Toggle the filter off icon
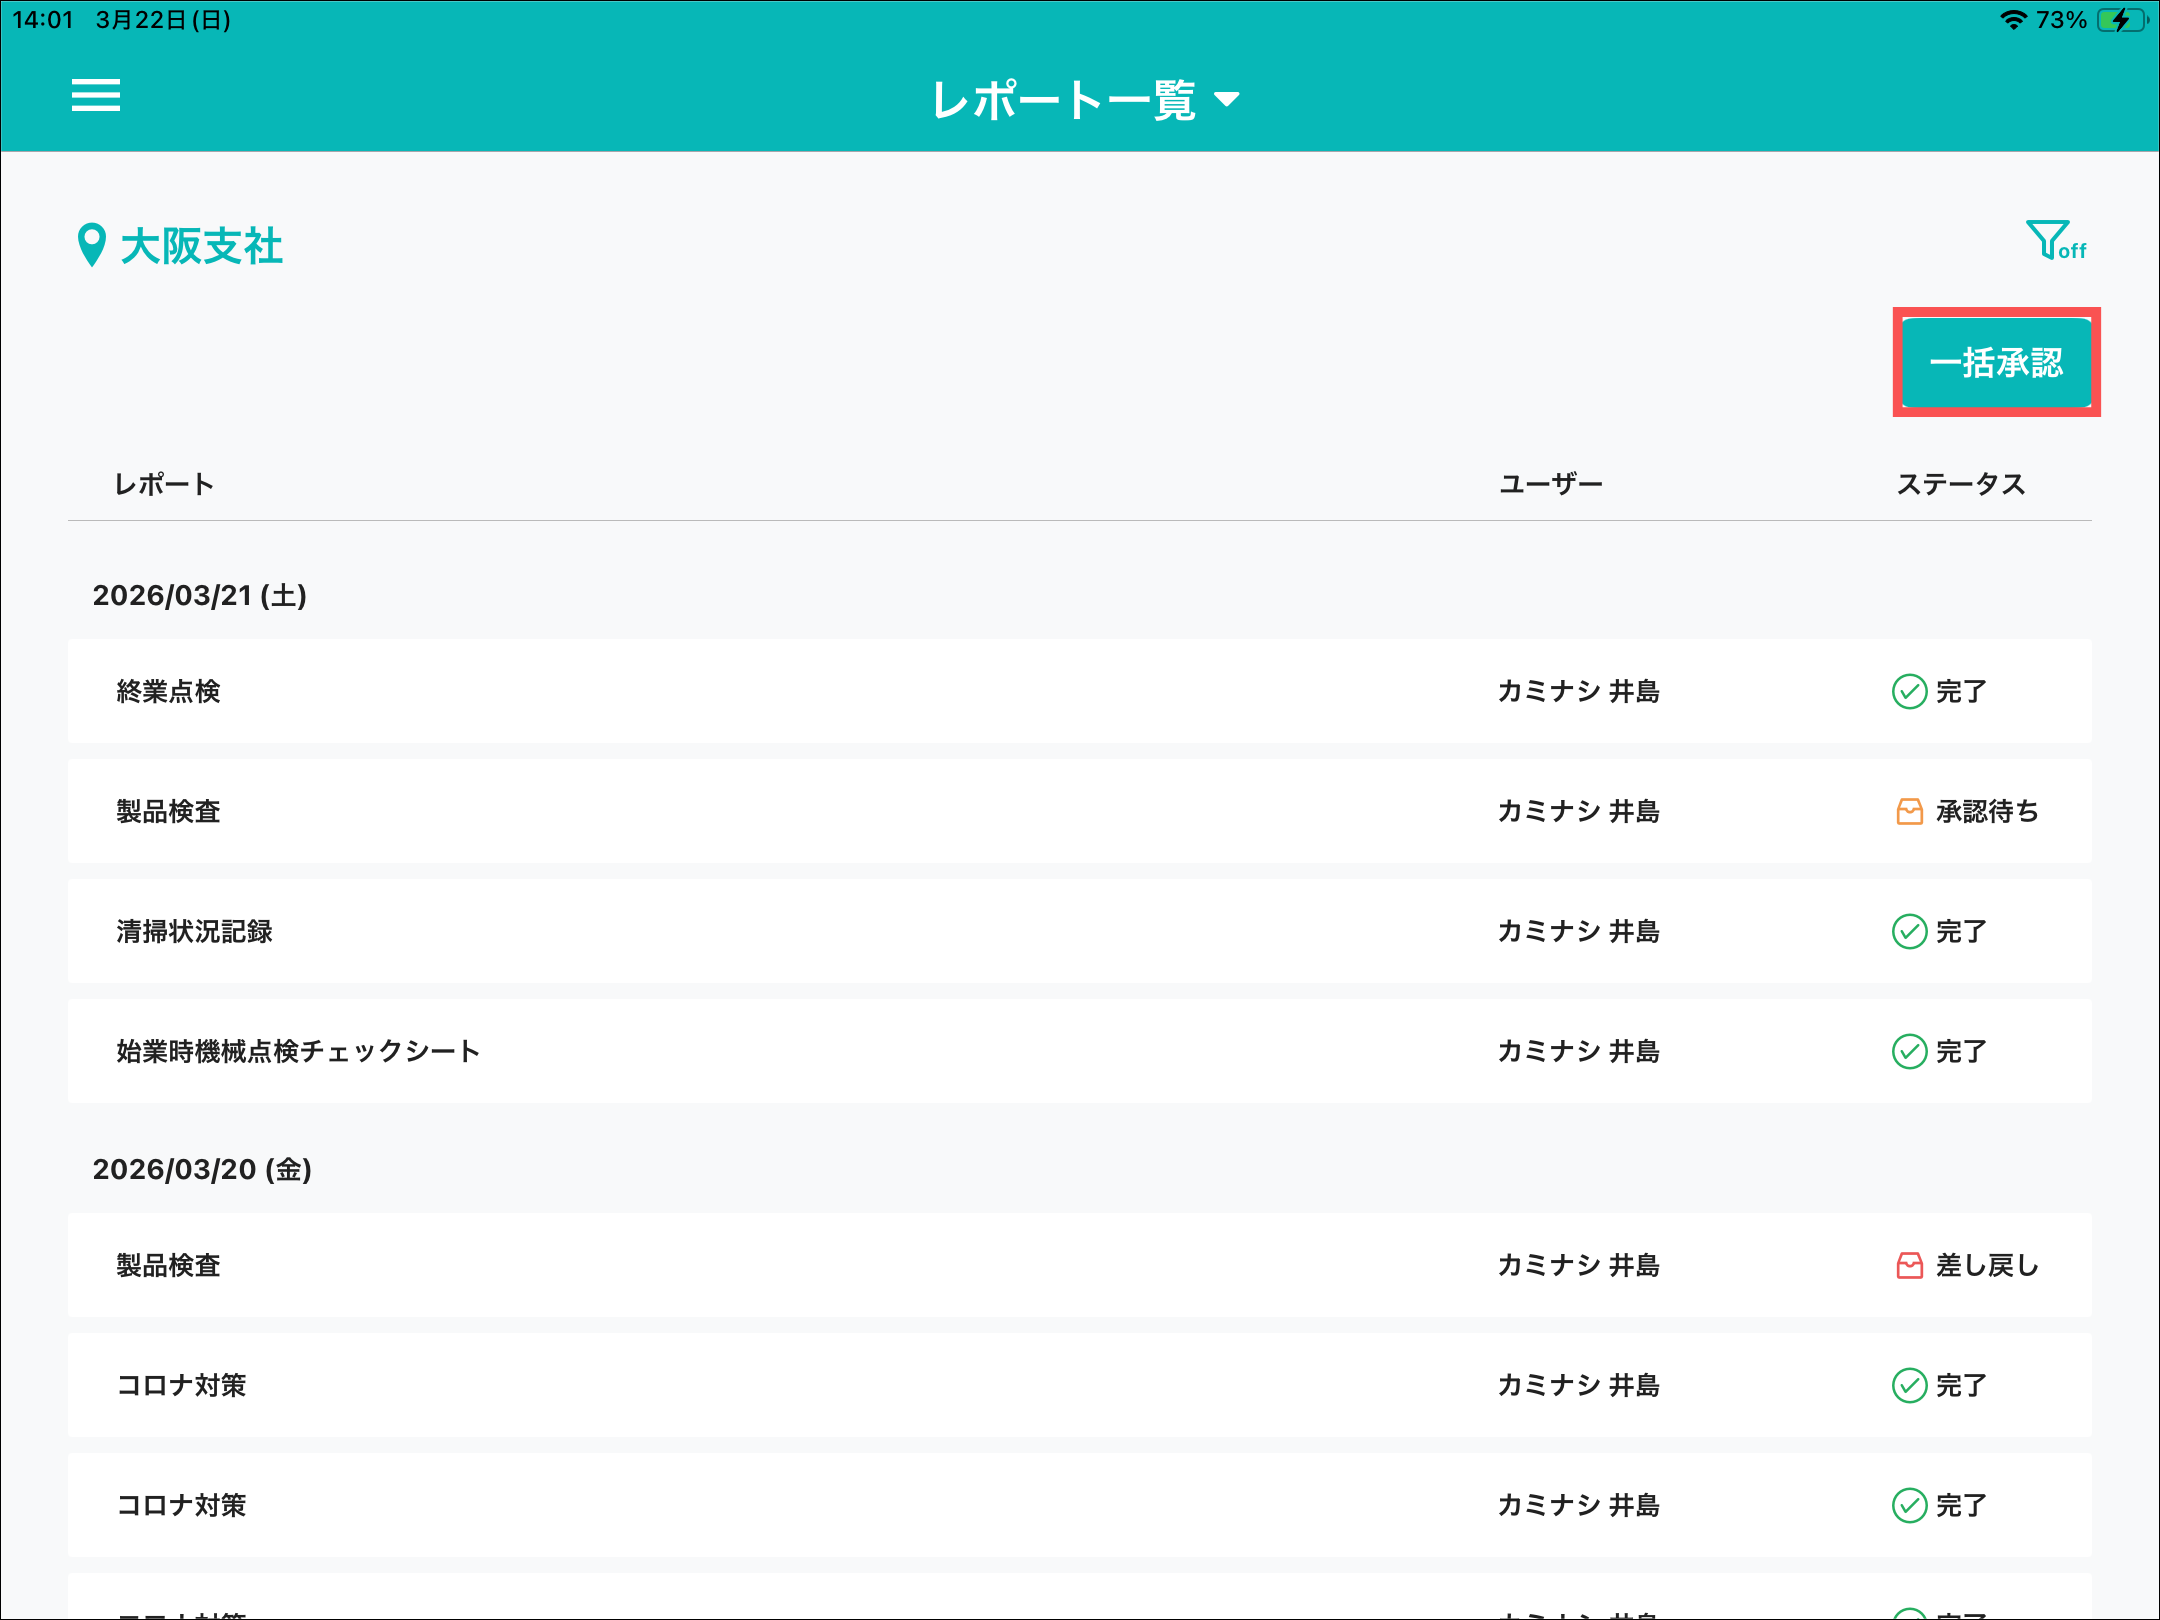 click(2054, 241)
